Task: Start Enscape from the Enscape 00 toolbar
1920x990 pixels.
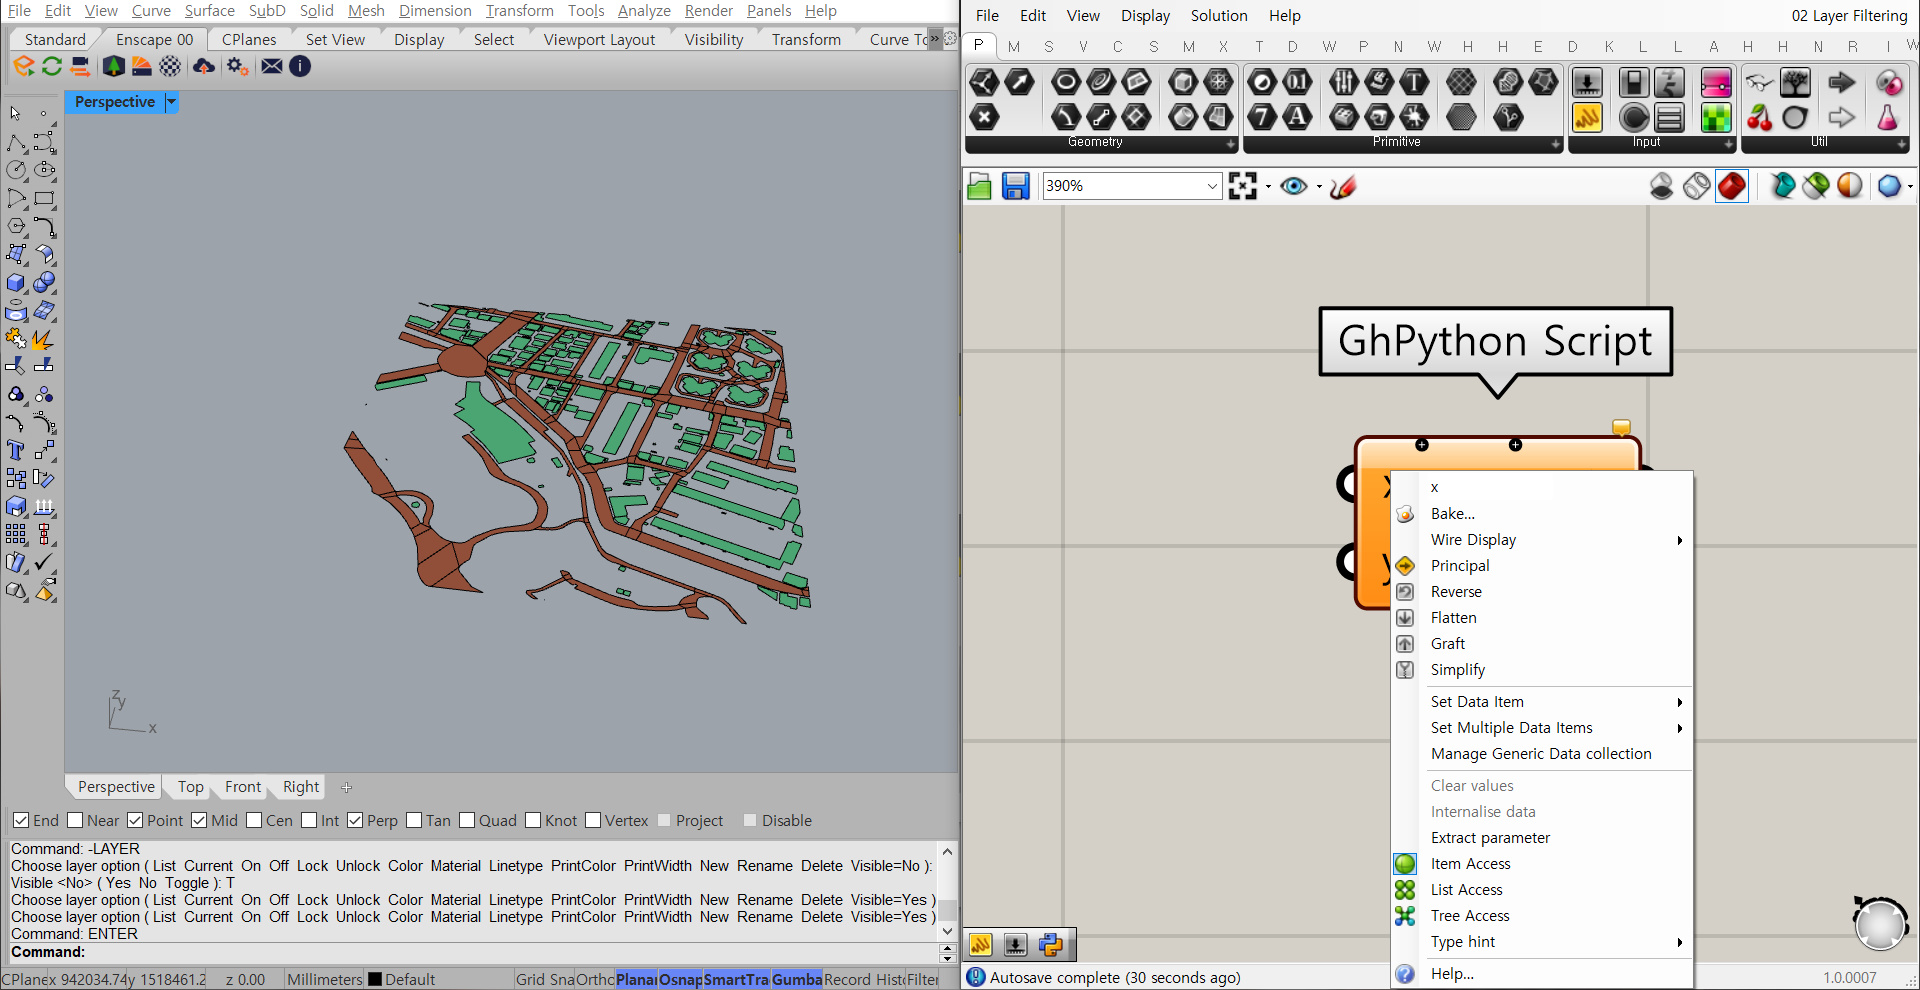Action: 24,66
